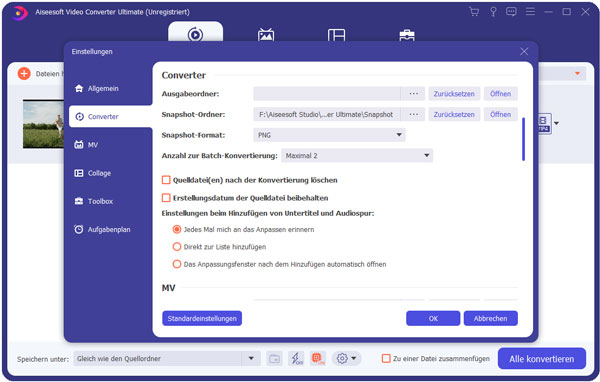This screenshot has height=382, width=600.
Task: Click Abbrechen to cancel settings
Action: 491,318
